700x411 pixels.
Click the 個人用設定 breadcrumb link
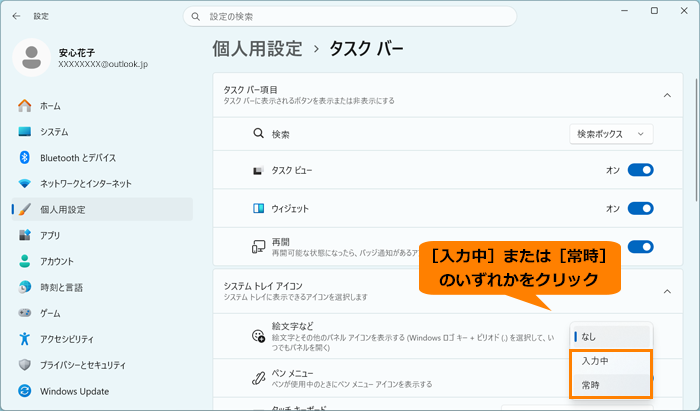[x=257, y=48]
